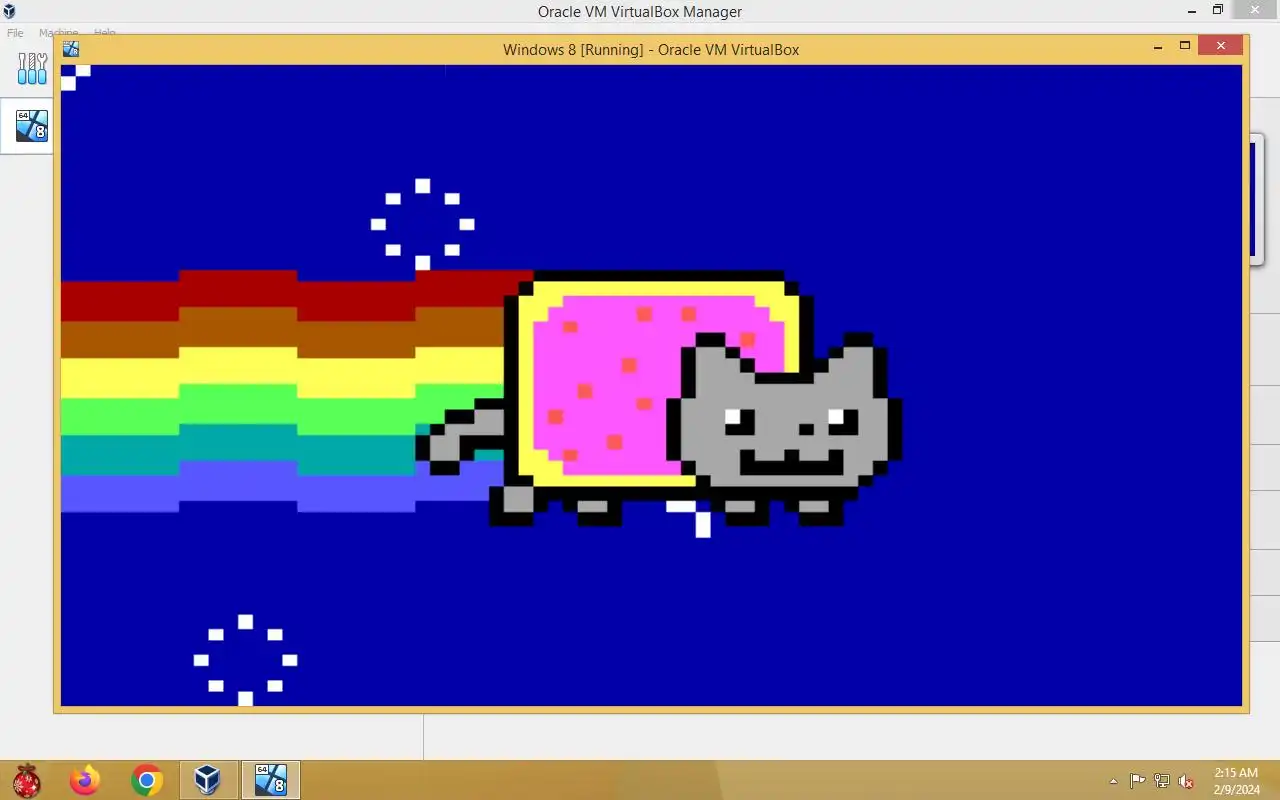Image resolution: width=1280 pixels, height=800 pixels.
Task: Open the Start button on the taskbar
Action: click(26, 780)
